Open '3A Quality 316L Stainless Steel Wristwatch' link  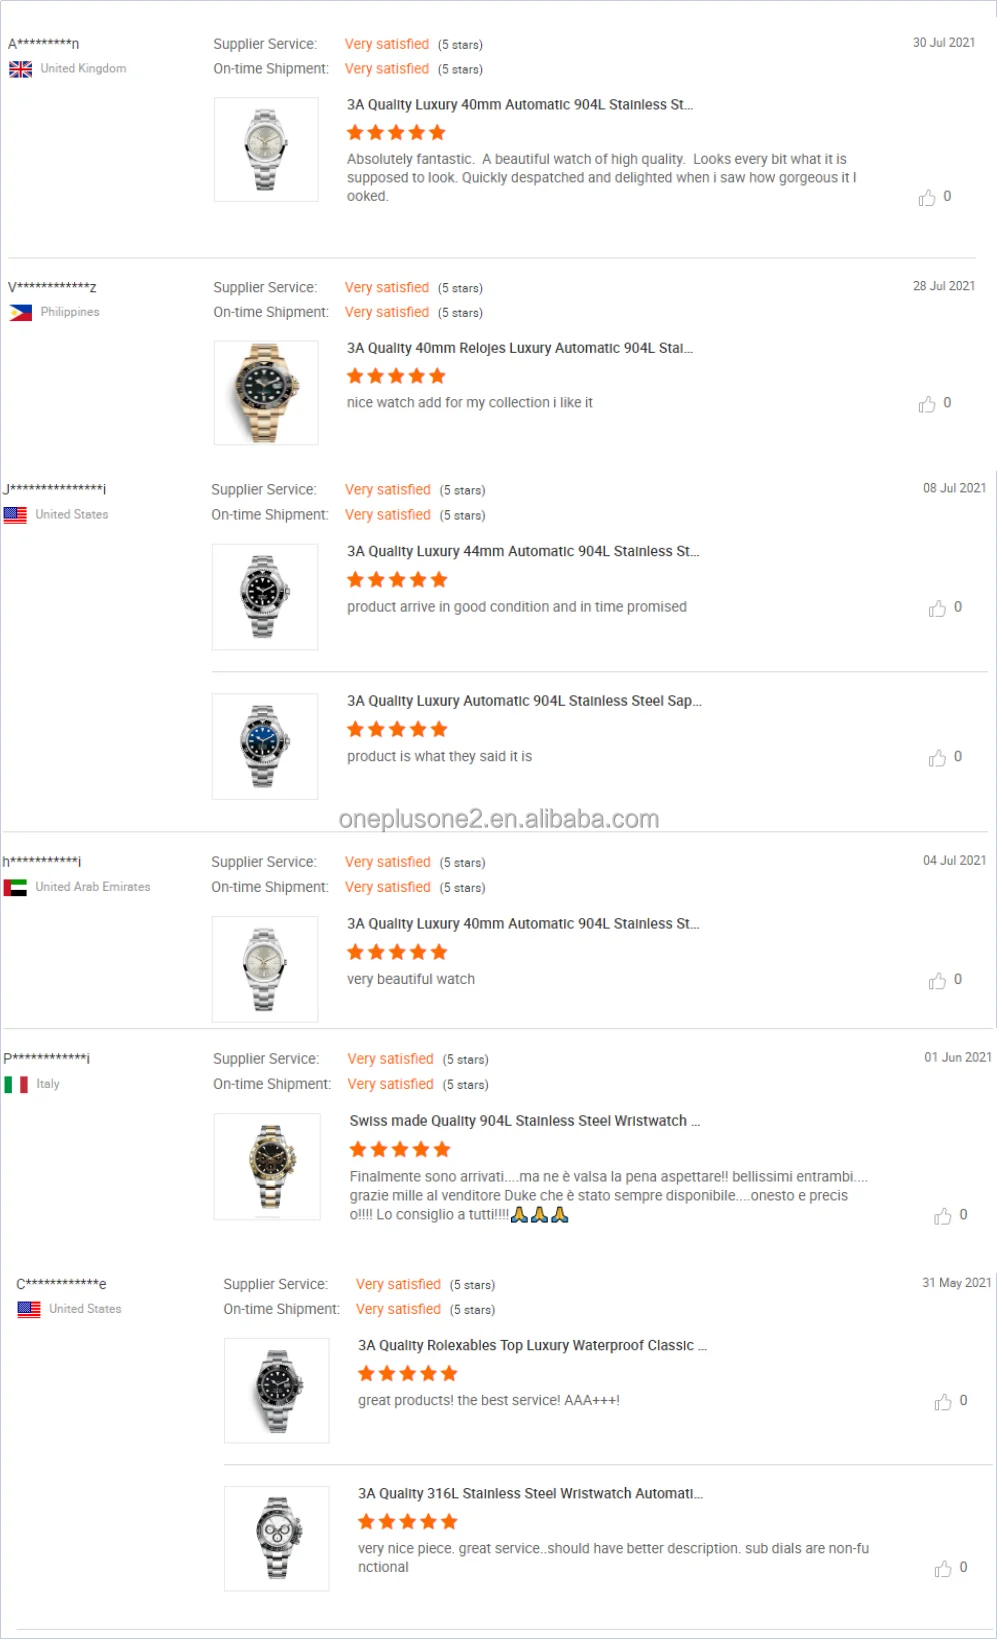point(531,1493)
